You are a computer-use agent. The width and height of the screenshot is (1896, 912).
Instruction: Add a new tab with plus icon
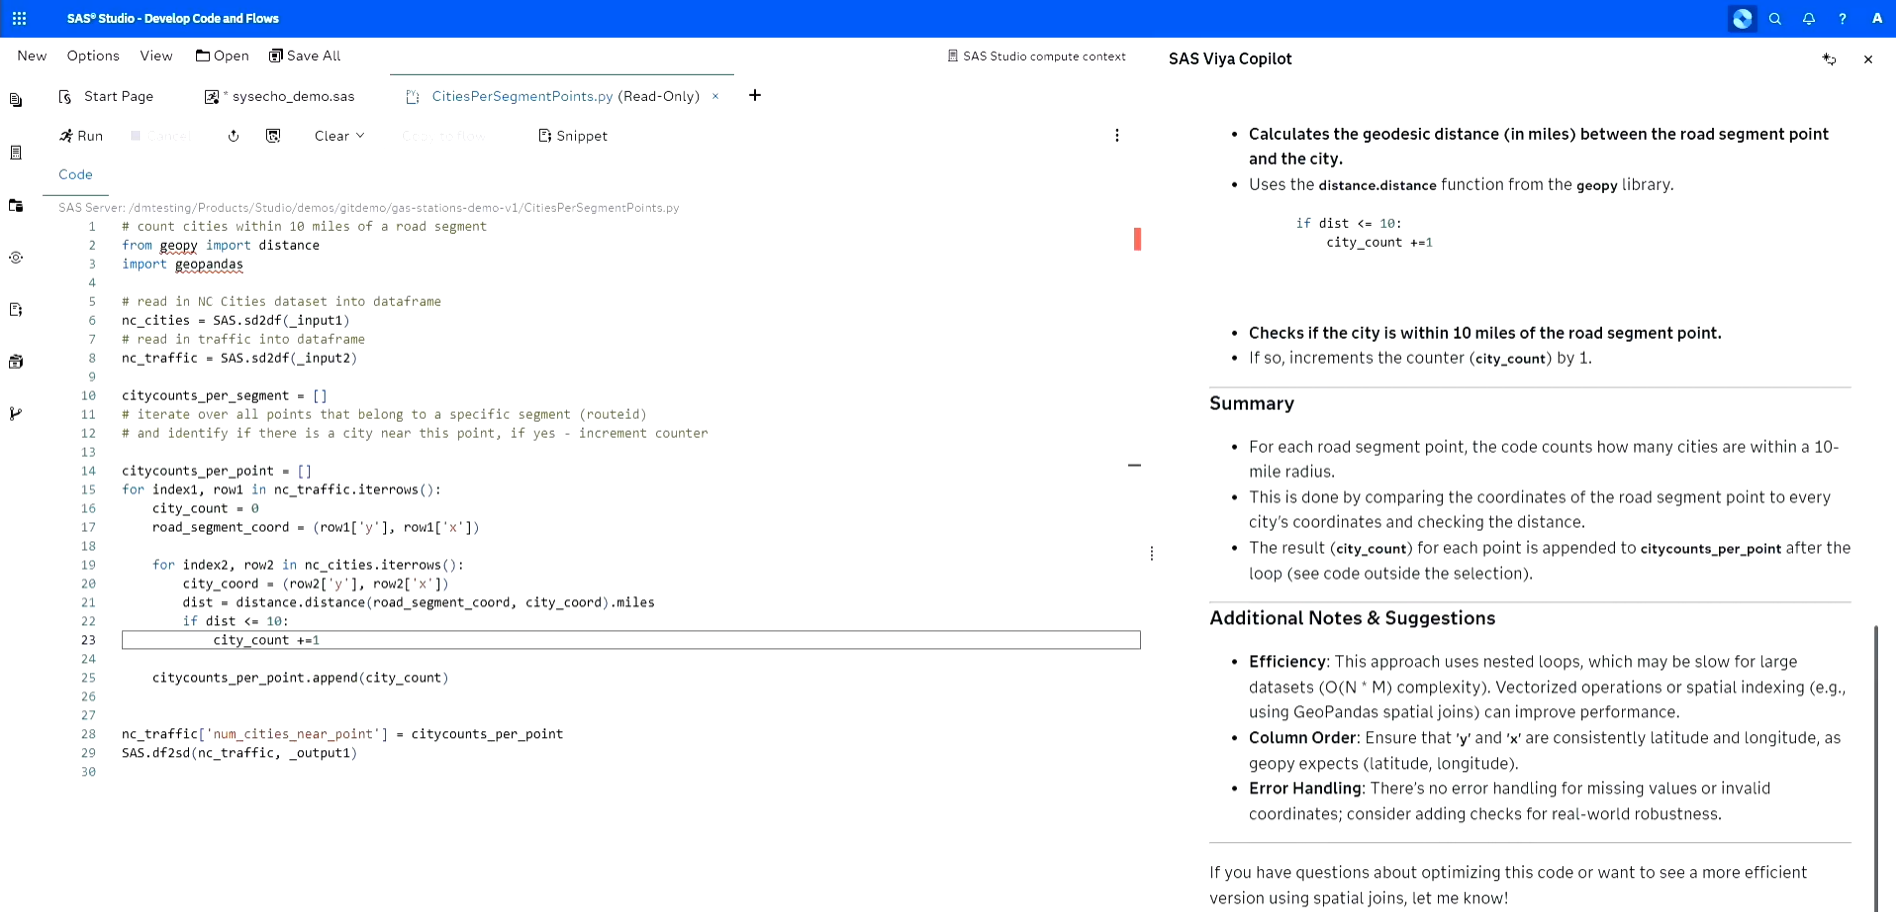click(755, 95)
